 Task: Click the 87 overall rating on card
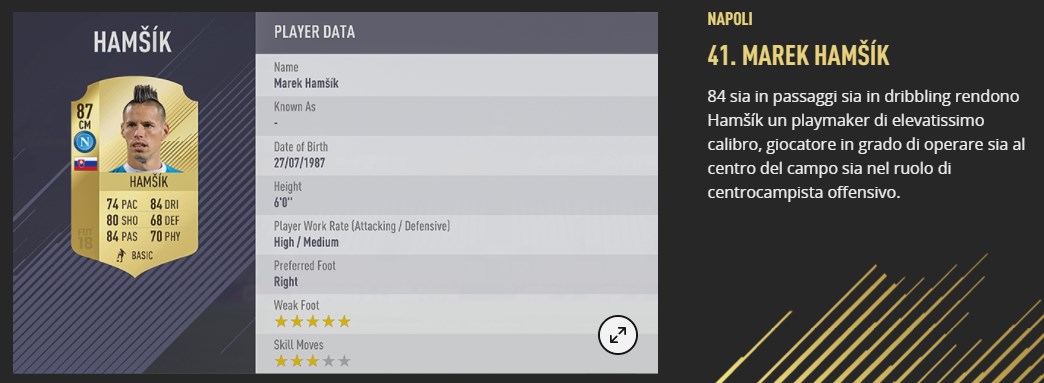[x=85, y=111]
